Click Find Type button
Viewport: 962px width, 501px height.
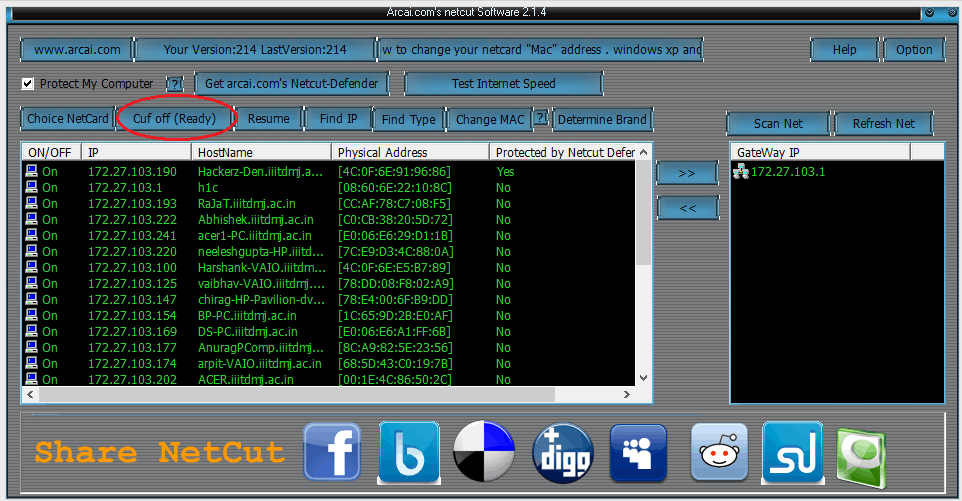click(x=409, y=119)
